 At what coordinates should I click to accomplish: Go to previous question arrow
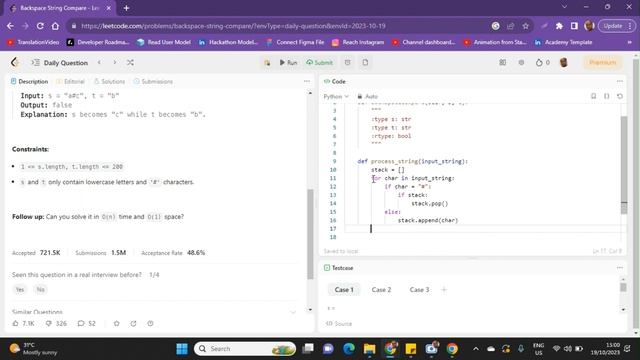pyautogui.click(x=99, y=62)
